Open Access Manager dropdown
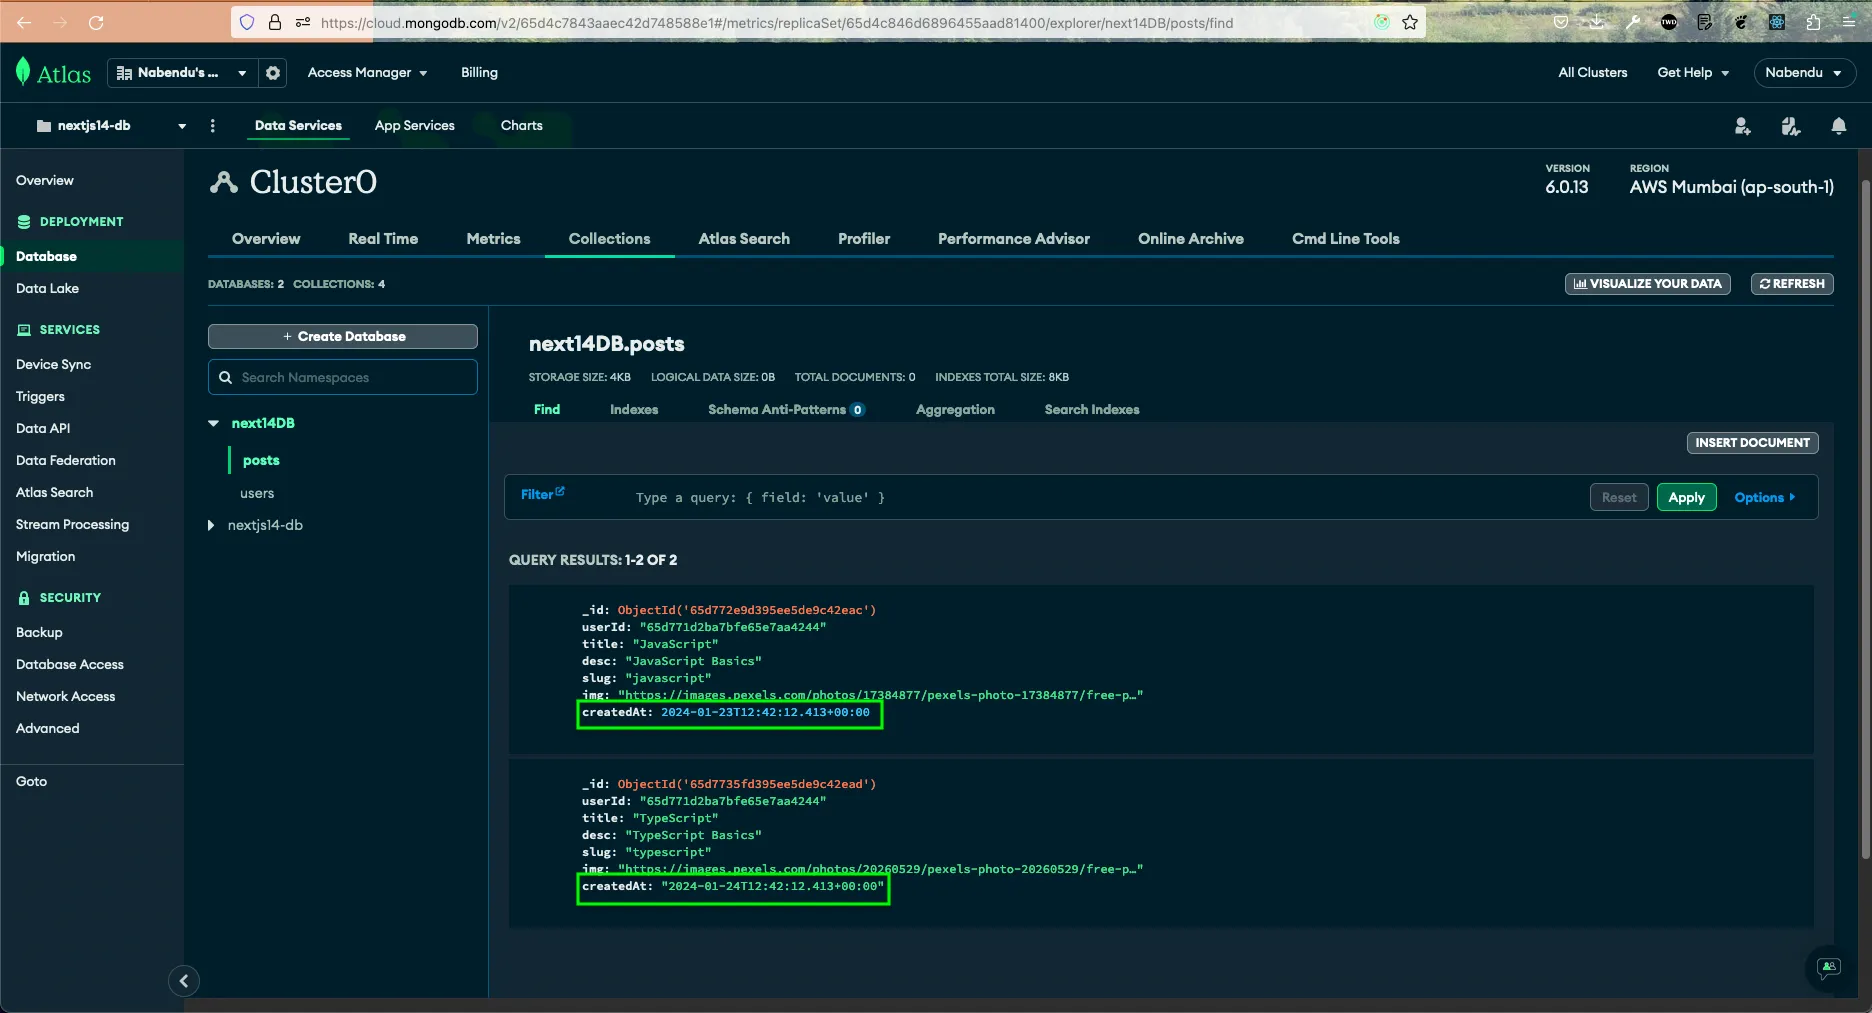1872x1013 pixels. point(367,72)
